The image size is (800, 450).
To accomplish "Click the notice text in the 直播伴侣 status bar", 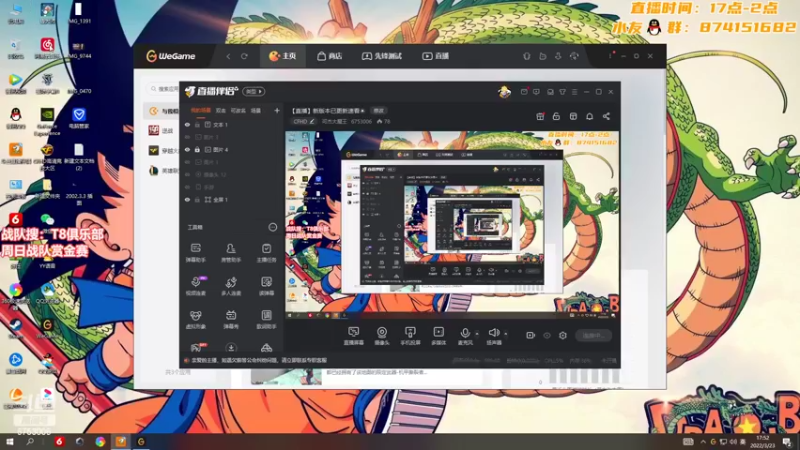I will point(258,360).
